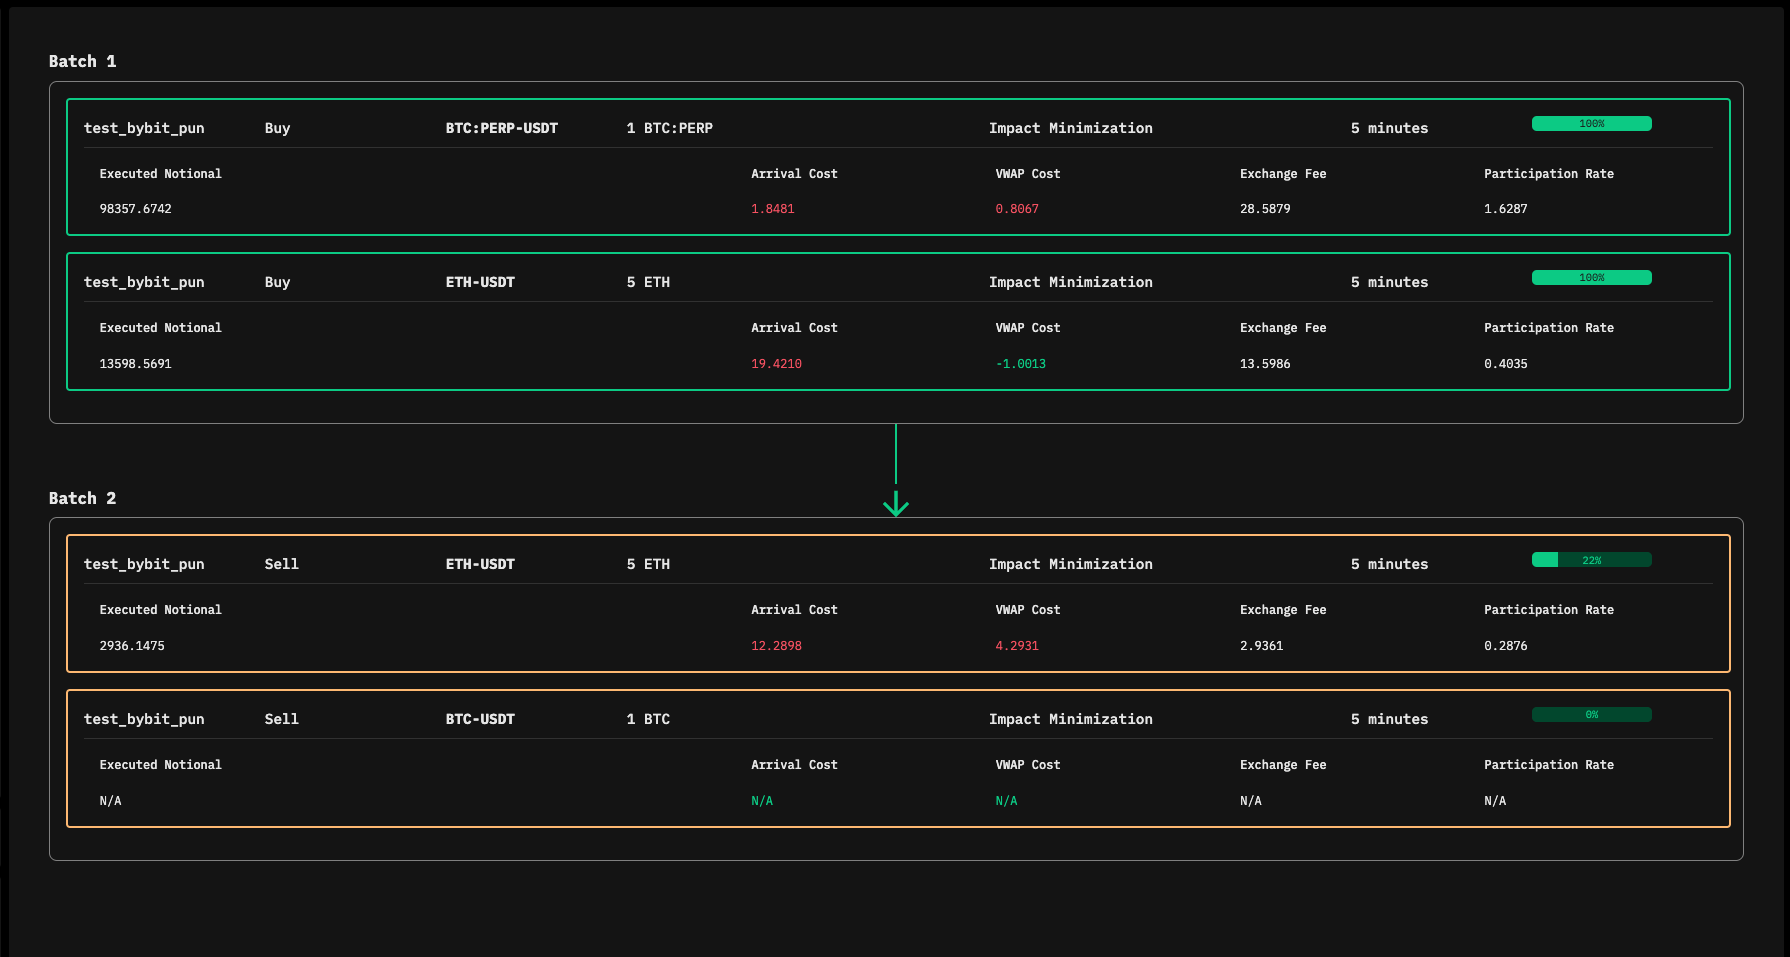Open the BTC-USDT pair label
This screenshot has height=957, width=1790.
click(480, 719)
